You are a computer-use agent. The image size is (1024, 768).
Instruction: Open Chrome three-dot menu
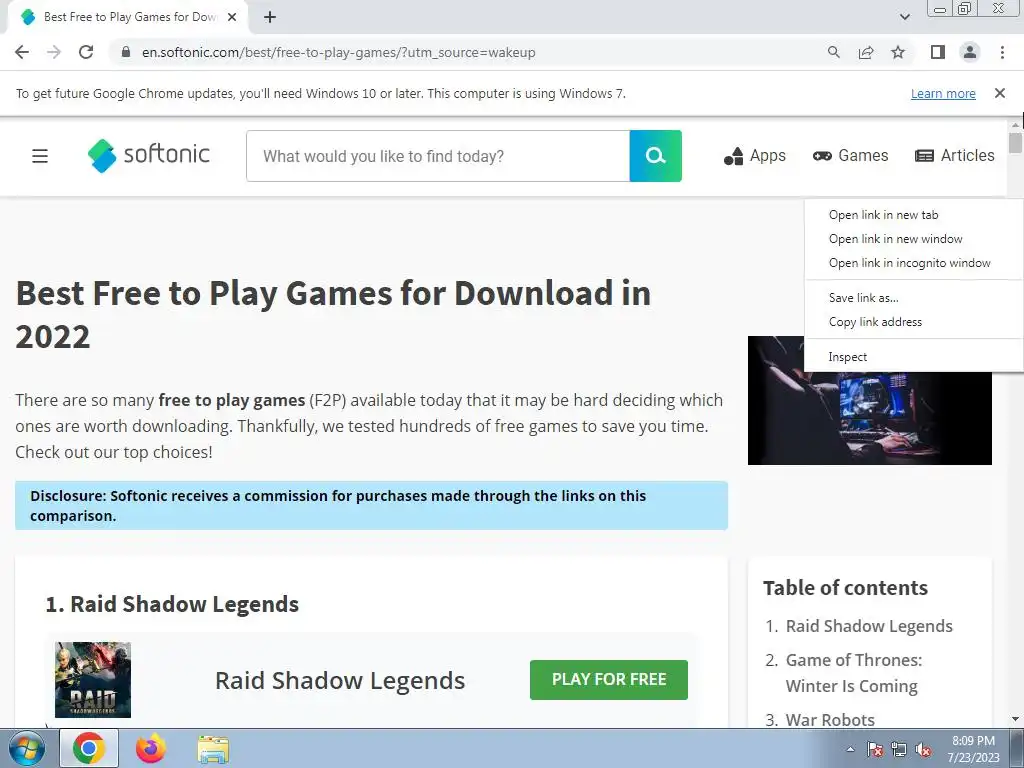tap(1002, 52)
